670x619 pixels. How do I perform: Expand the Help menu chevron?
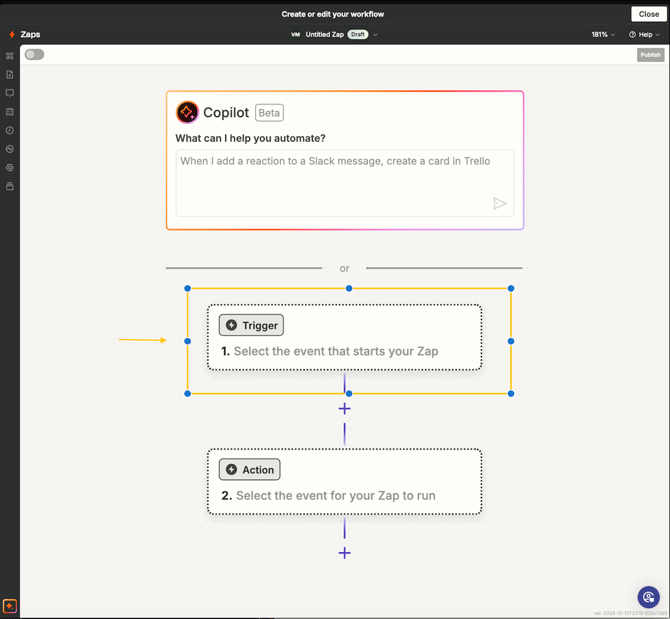pyautogui.click(x=658, y=35)
